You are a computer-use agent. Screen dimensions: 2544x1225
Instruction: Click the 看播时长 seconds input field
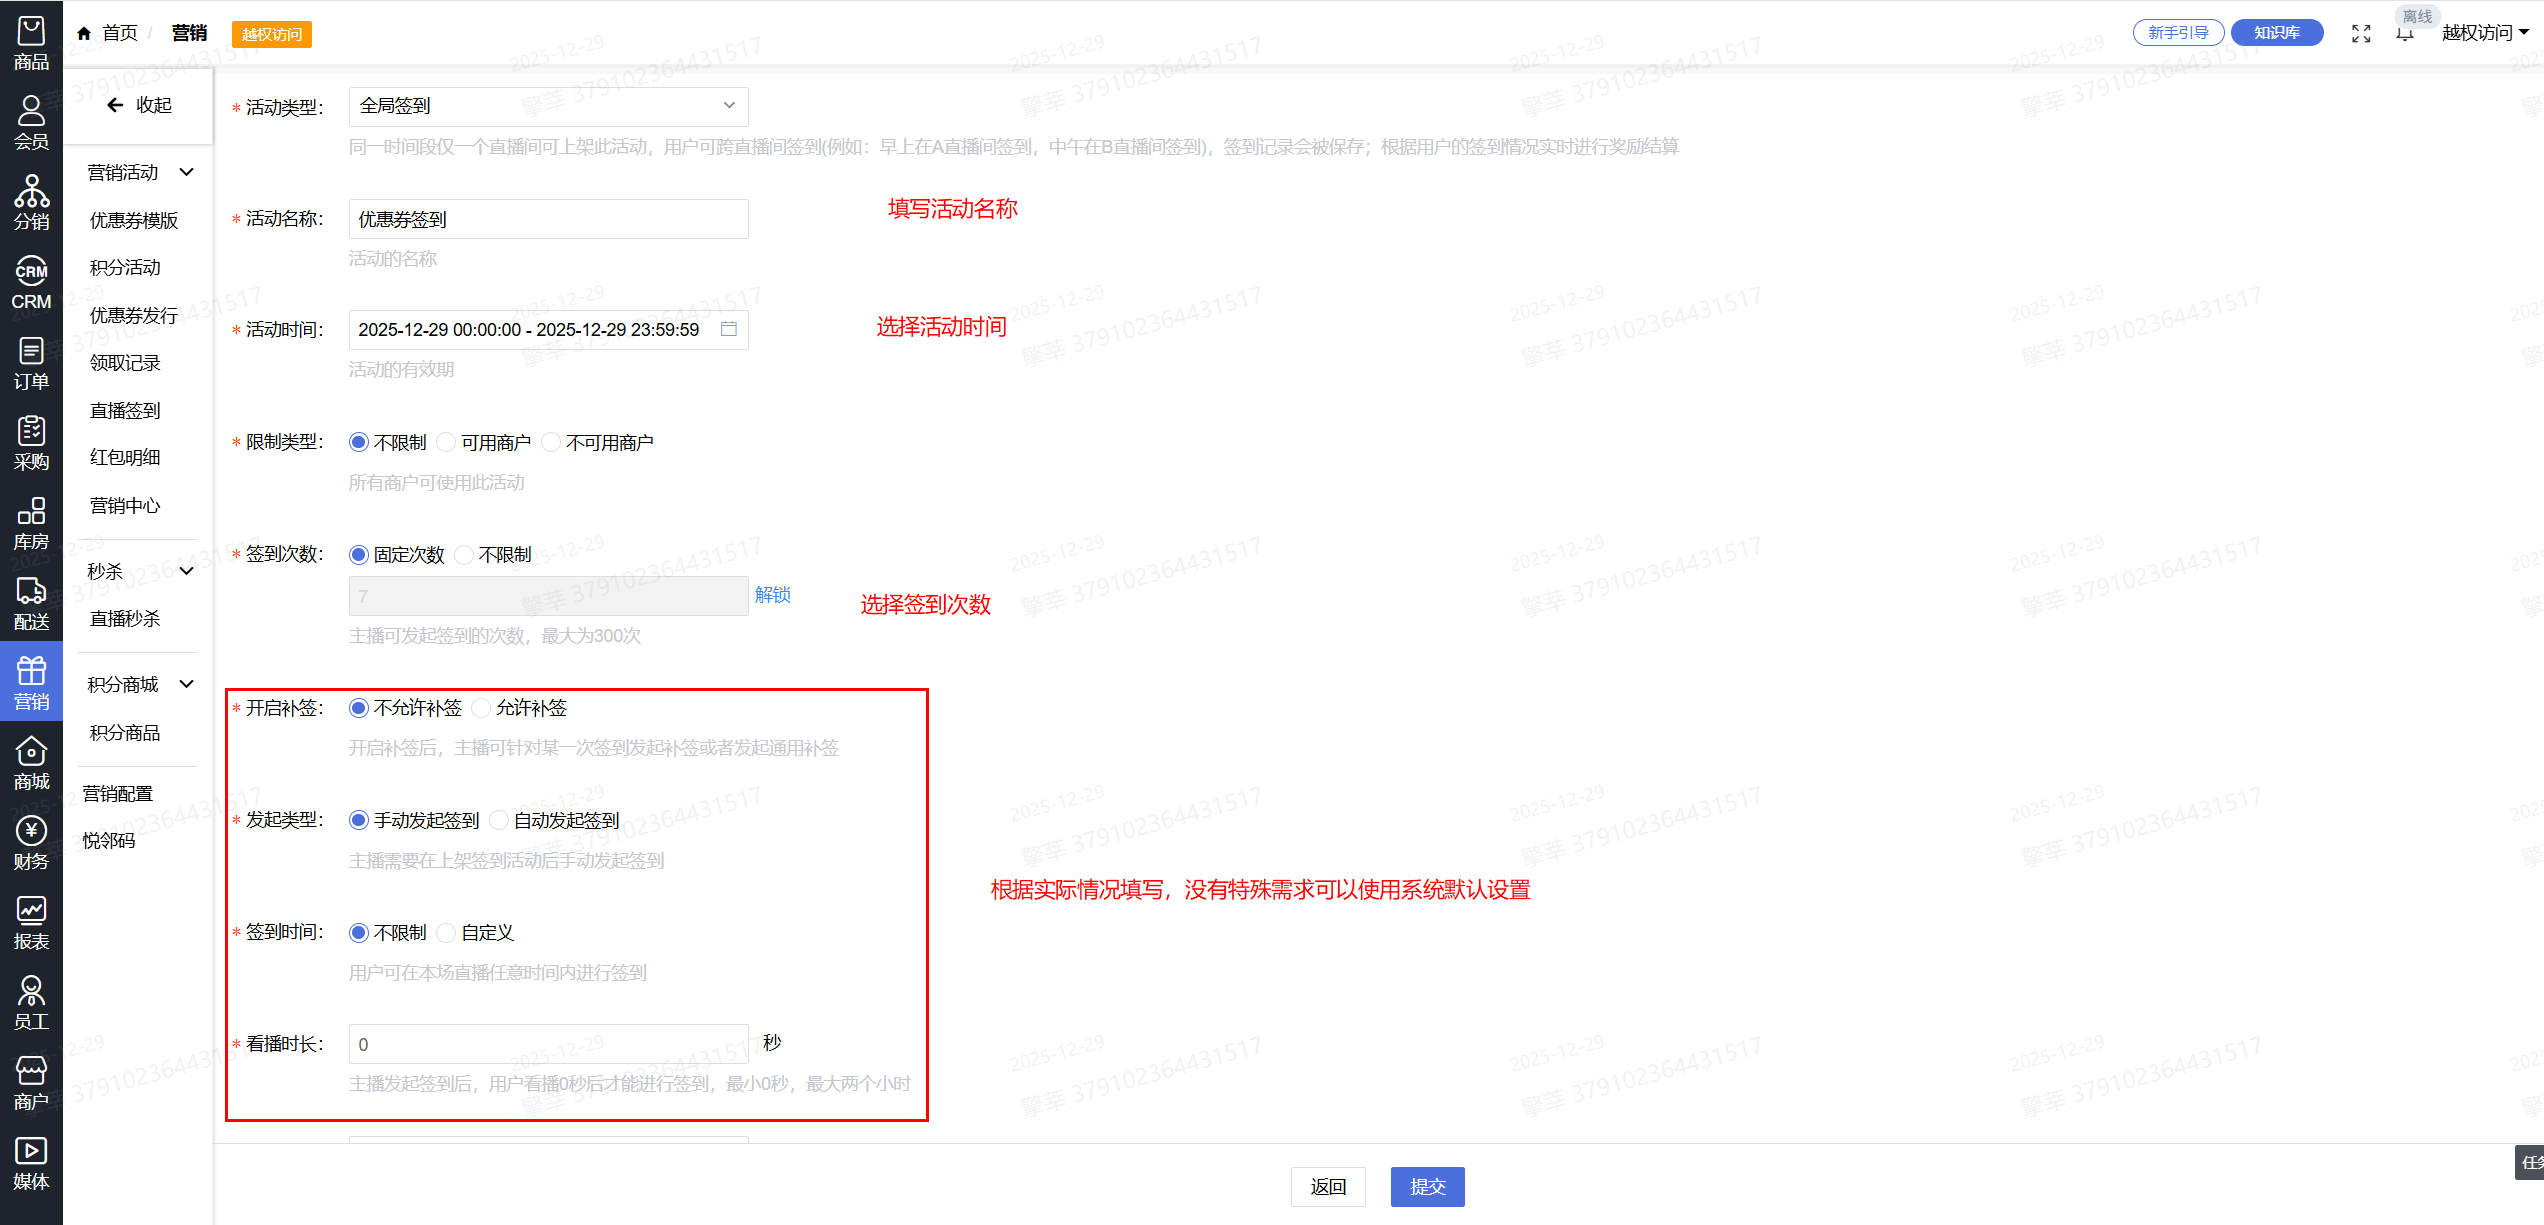(x=548, y=1044)
